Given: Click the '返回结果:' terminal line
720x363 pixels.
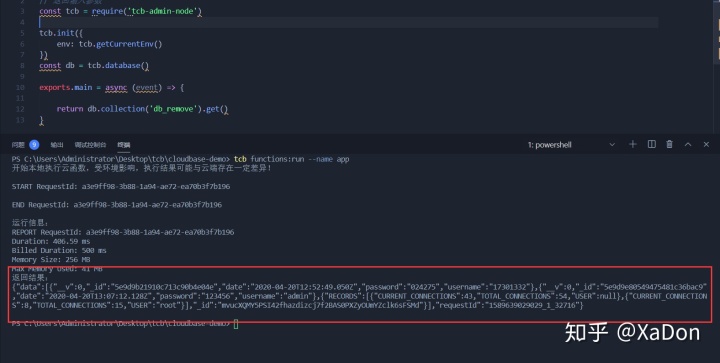Looking at the screenshot, I should (x=30, y=278).
